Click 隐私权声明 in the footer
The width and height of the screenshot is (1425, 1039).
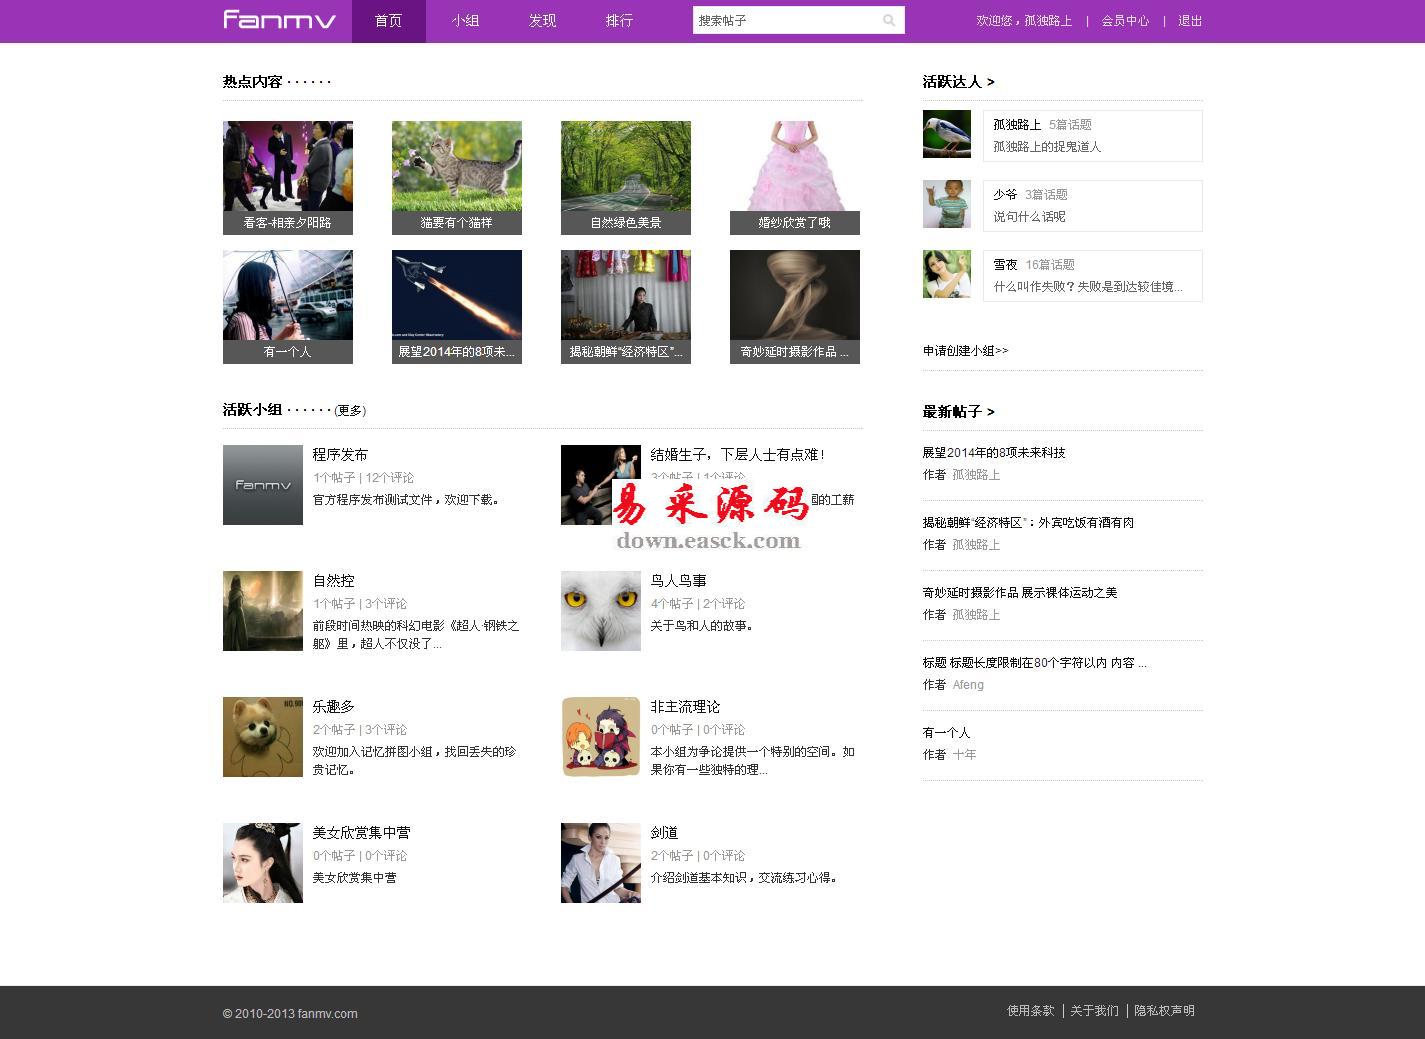pos(1163,1011)
